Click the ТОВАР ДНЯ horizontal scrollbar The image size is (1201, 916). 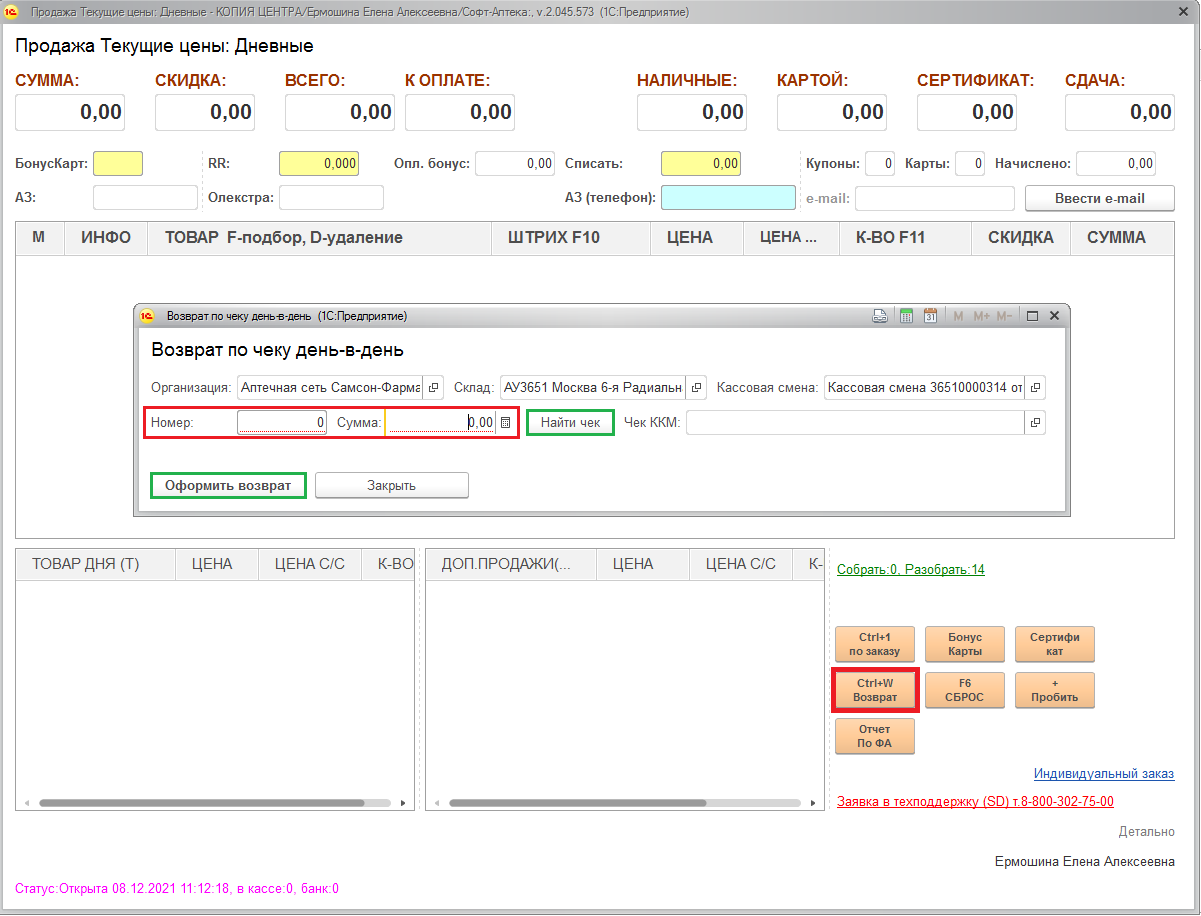pos(215,803)
